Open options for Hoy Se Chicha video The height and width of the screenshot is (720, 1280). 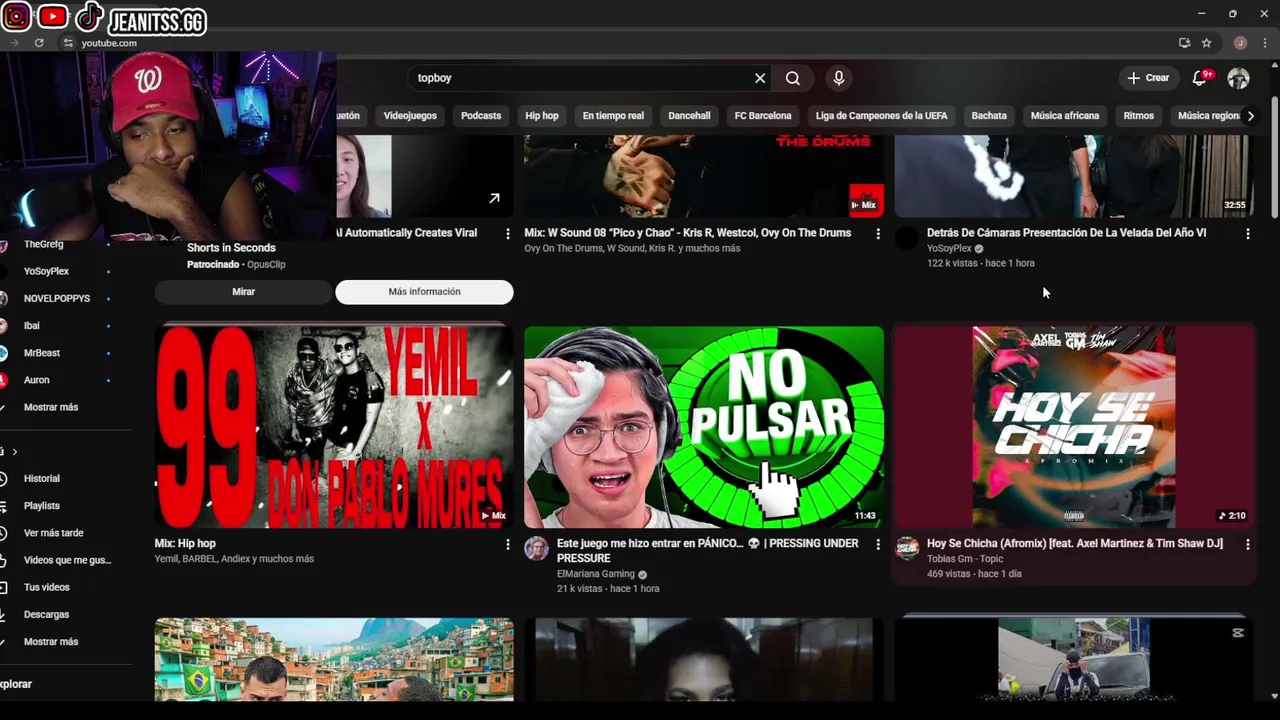1247,544
